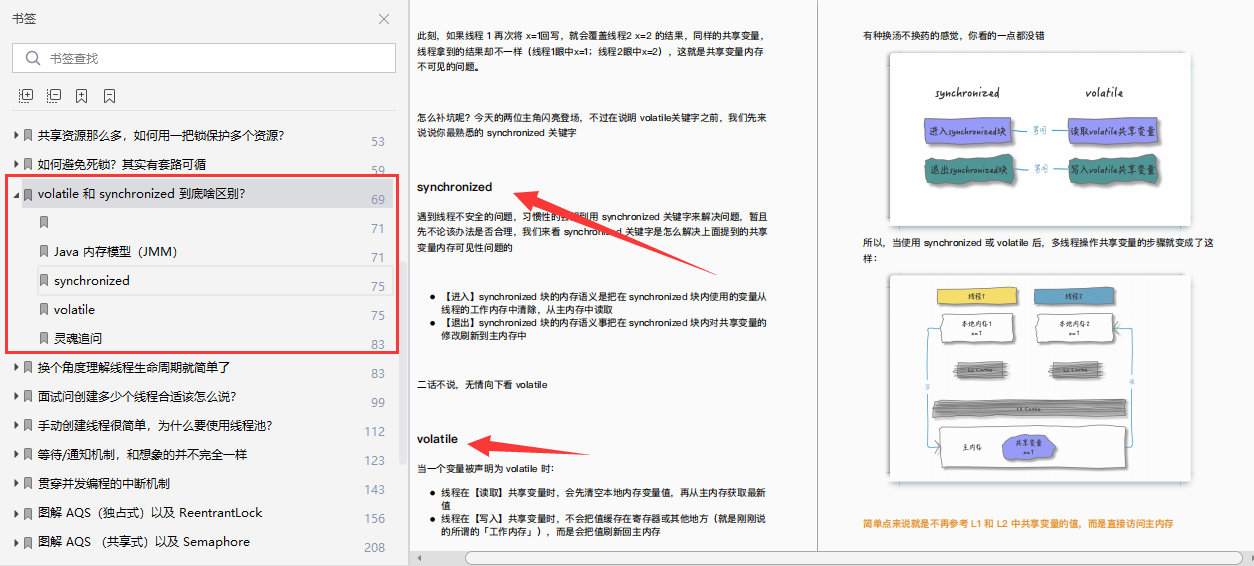The width and height of the screenshot is (1254, 566).
Task: Open bookmark 换个角度理解线程生命周期就简单了
Action: click(x=134, y=368)
